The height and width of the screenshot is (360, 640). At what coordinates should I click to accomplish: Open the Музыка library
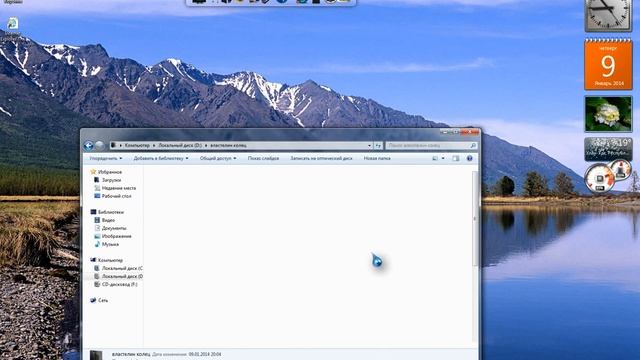click(110, 244)
